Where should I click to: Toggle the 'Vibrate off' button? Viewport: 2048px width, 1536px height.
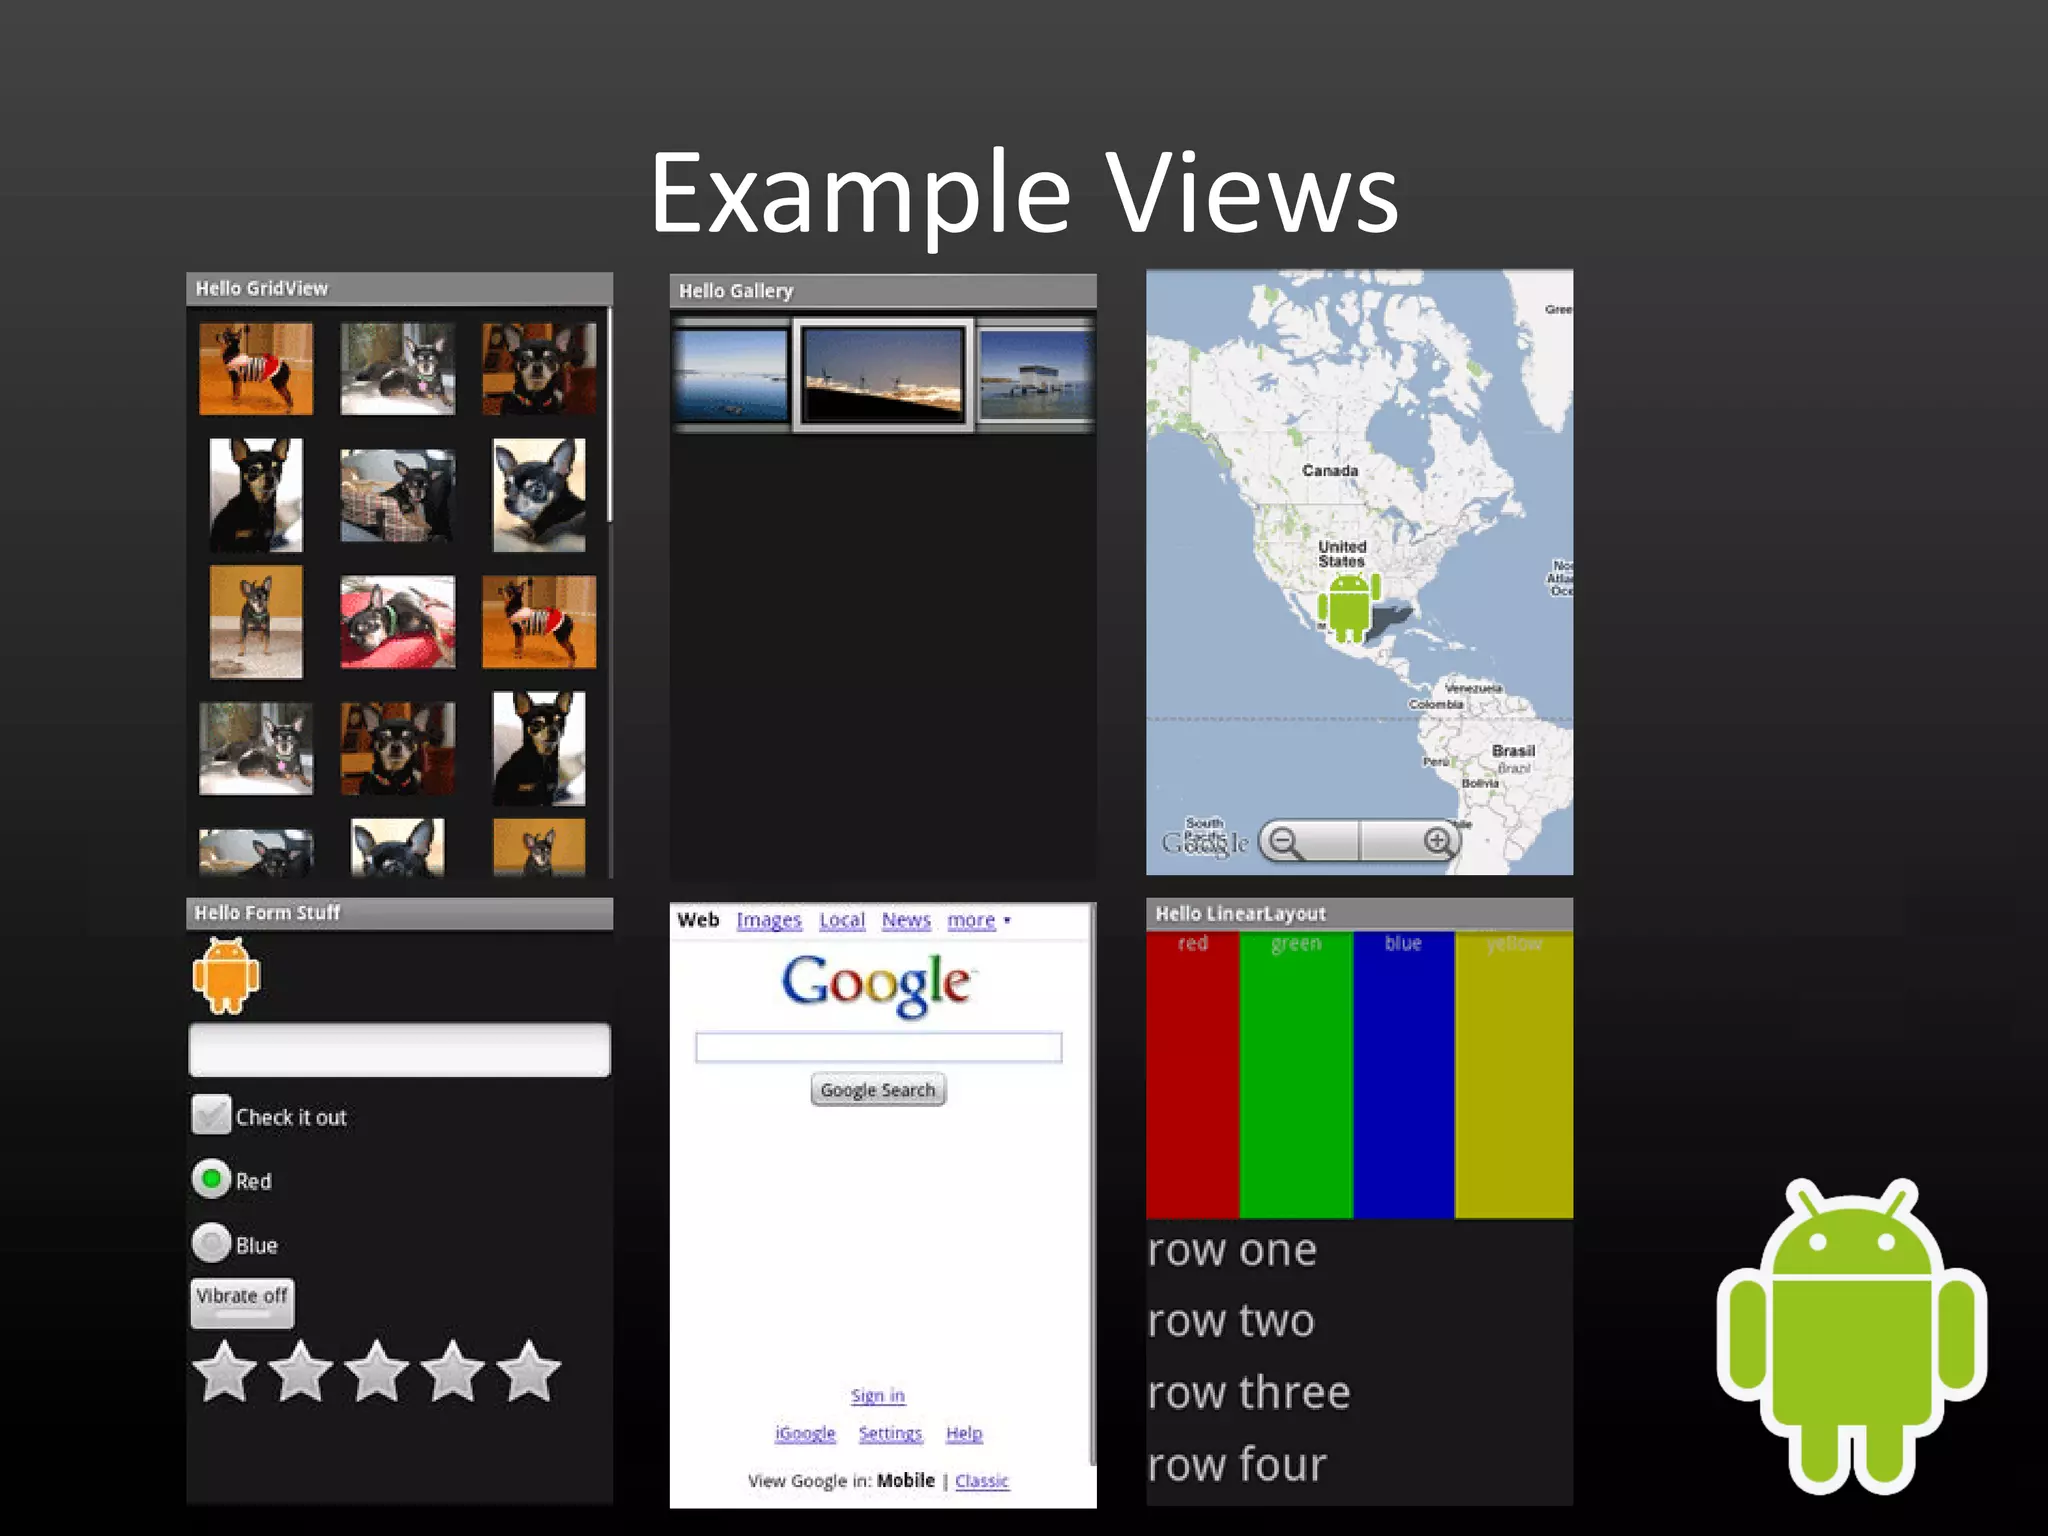click(x=242, y=1303)
